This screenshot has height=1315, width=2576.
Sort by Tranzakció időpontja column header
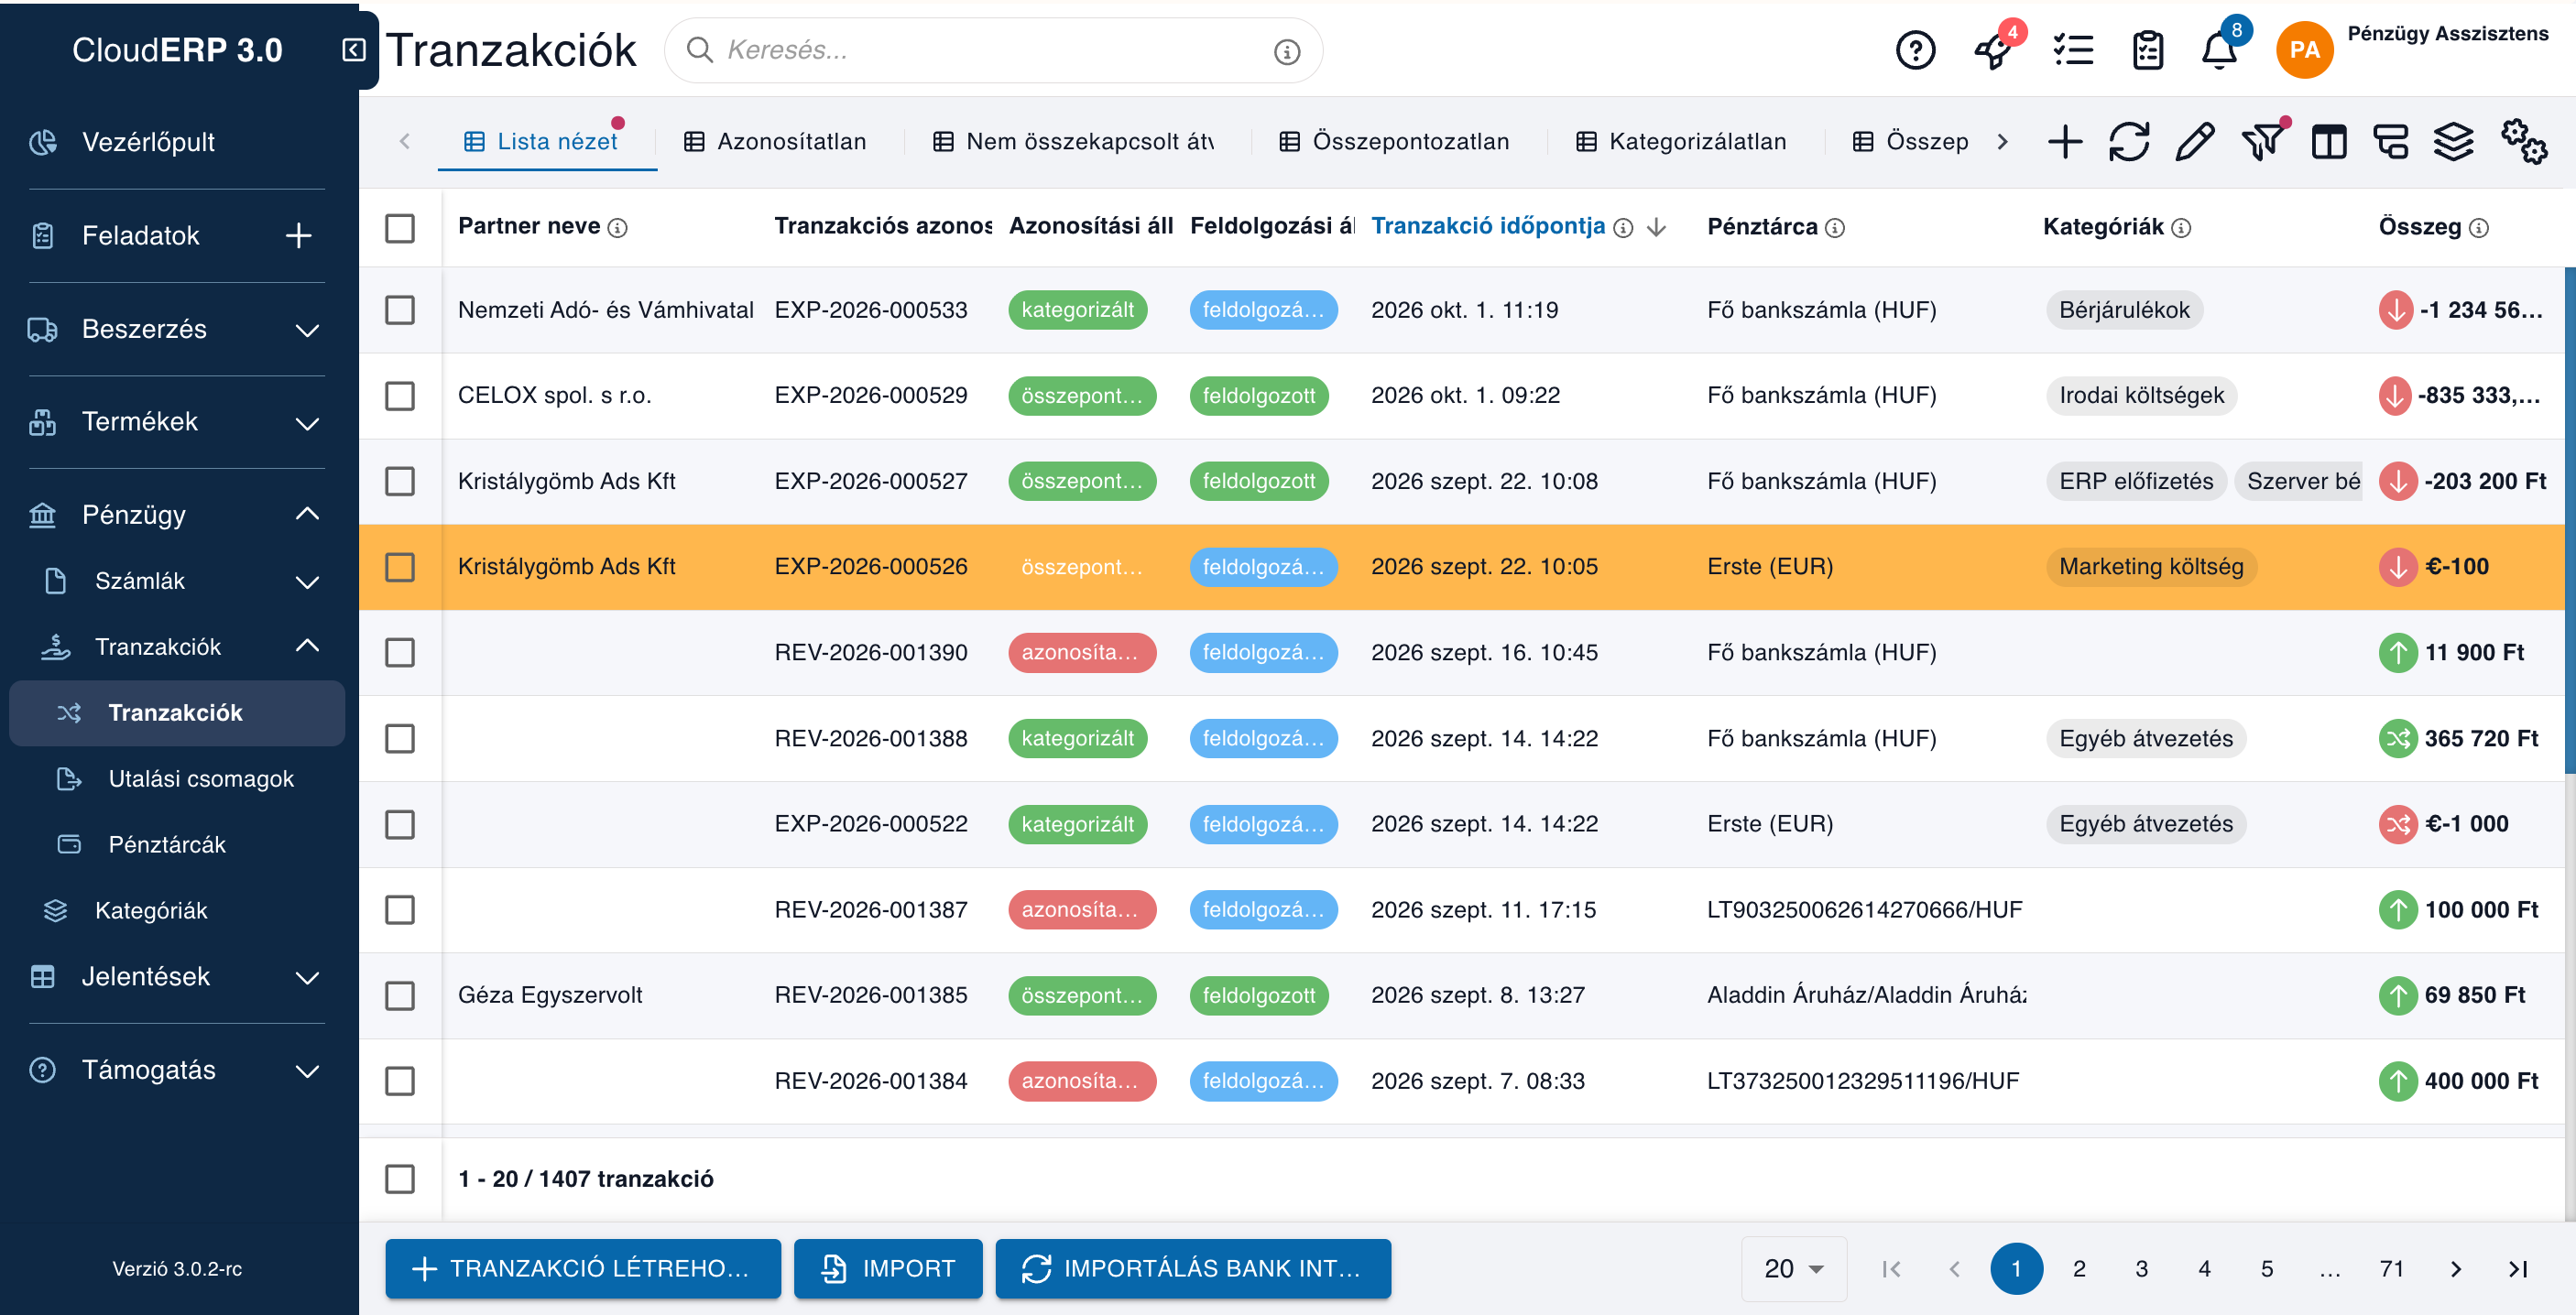pos(1487,227)
